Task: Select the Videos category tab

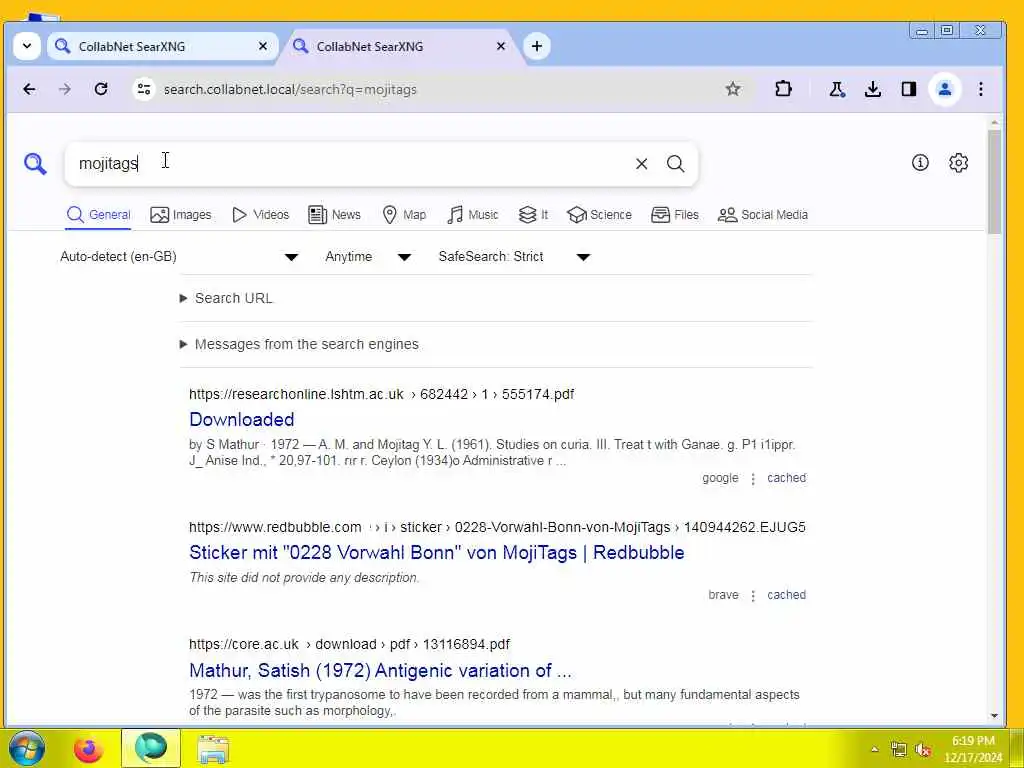Action: click(261, 215)
